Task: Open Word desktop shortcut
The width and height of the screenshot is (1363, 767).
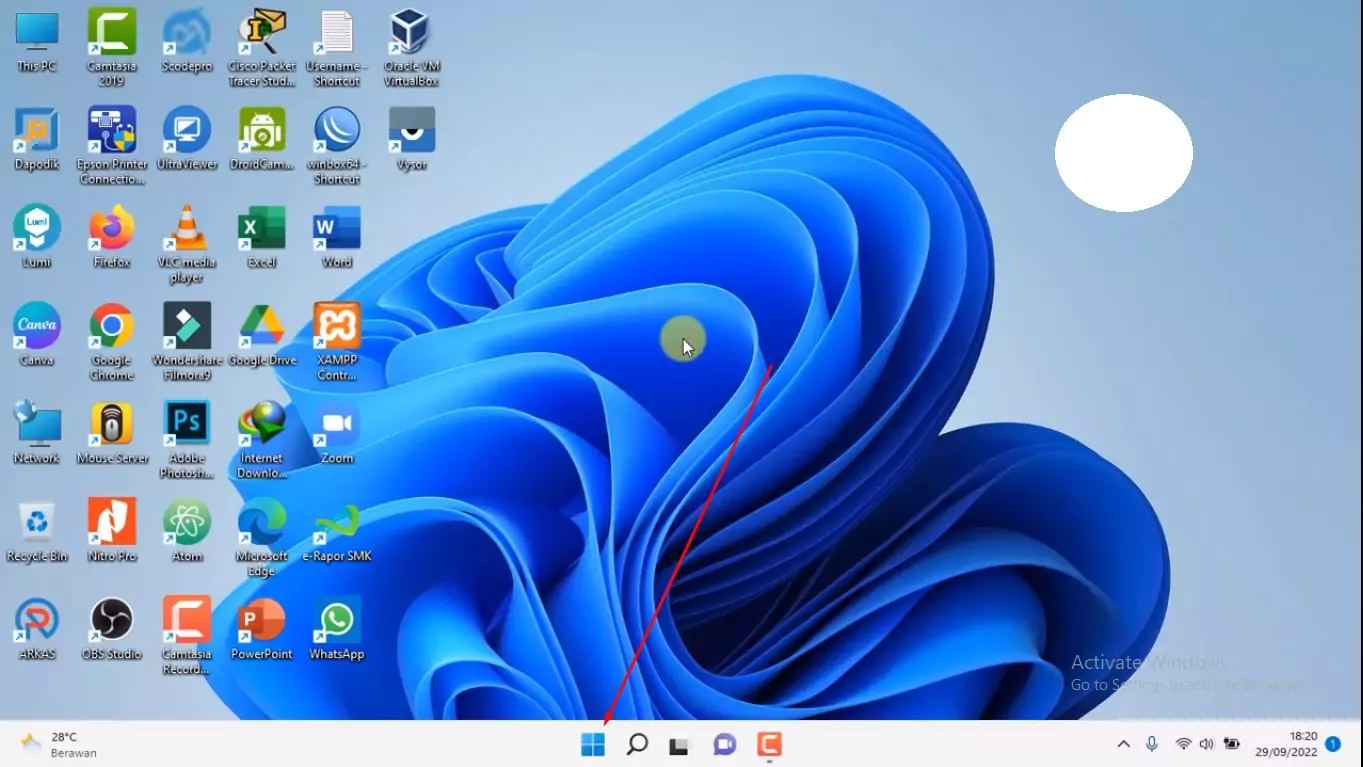Action: click(x=337, y=238)
